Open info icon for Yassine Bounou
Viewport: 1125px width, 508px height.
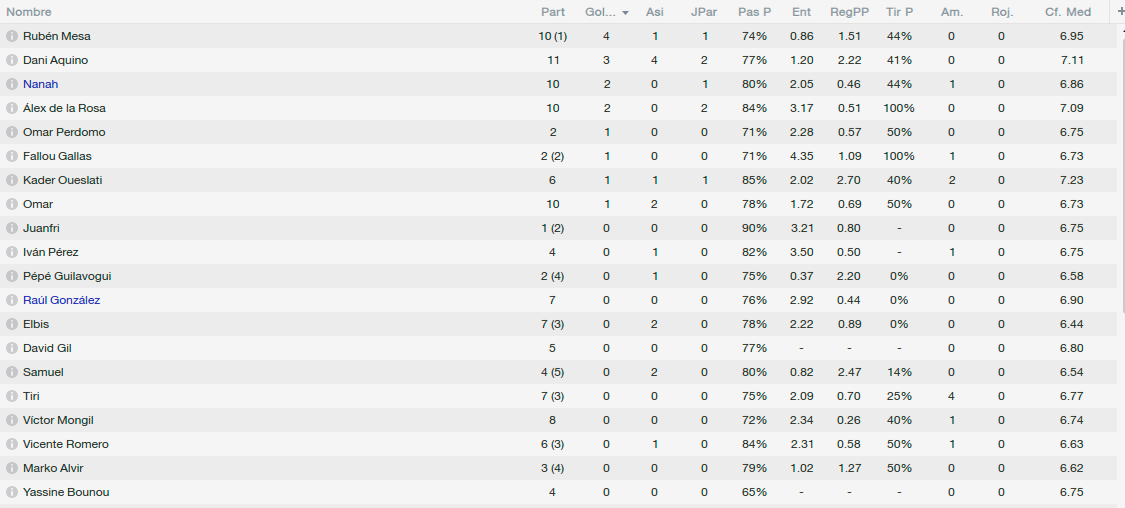coord(11,492)
